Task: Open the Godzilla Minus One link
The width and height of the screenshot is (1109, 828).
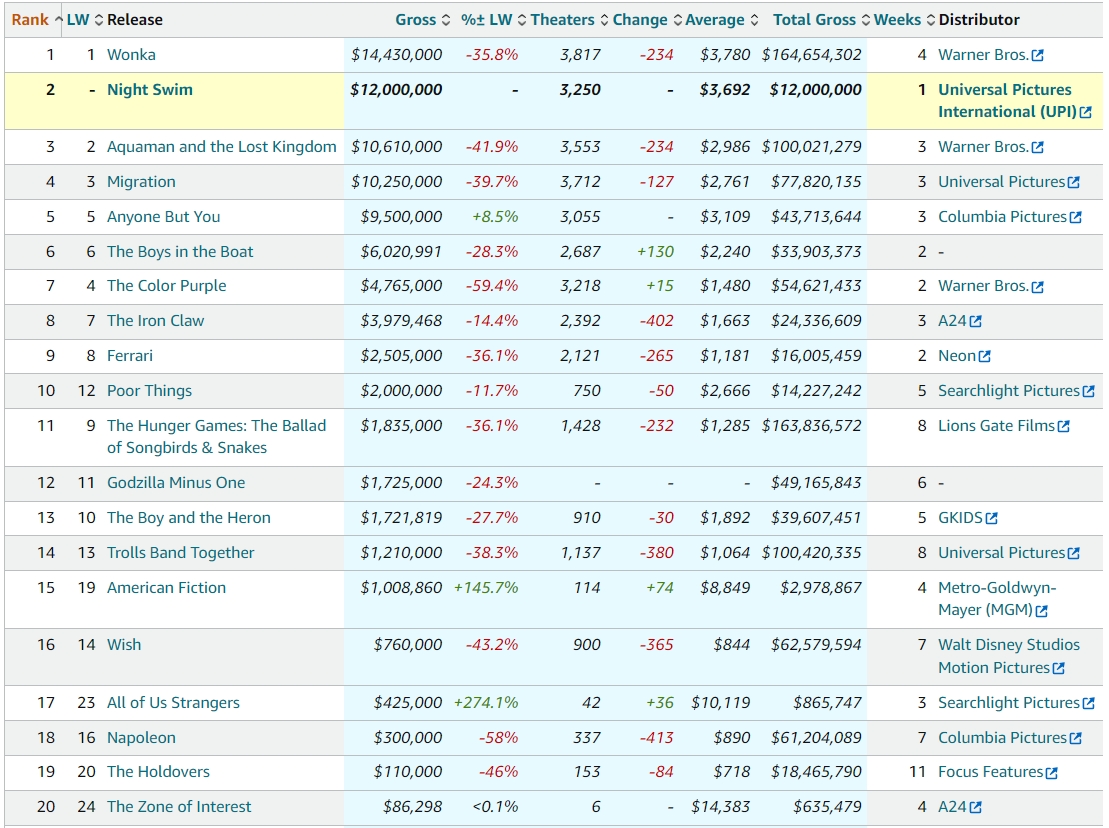Action: tap(175, 482)
